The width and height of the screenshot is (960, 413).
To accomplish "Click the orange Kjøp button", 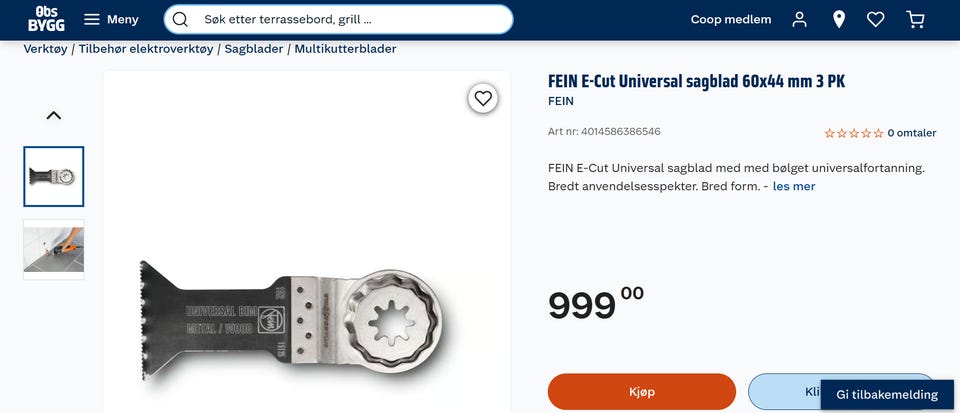I will [x=642, y=392].
